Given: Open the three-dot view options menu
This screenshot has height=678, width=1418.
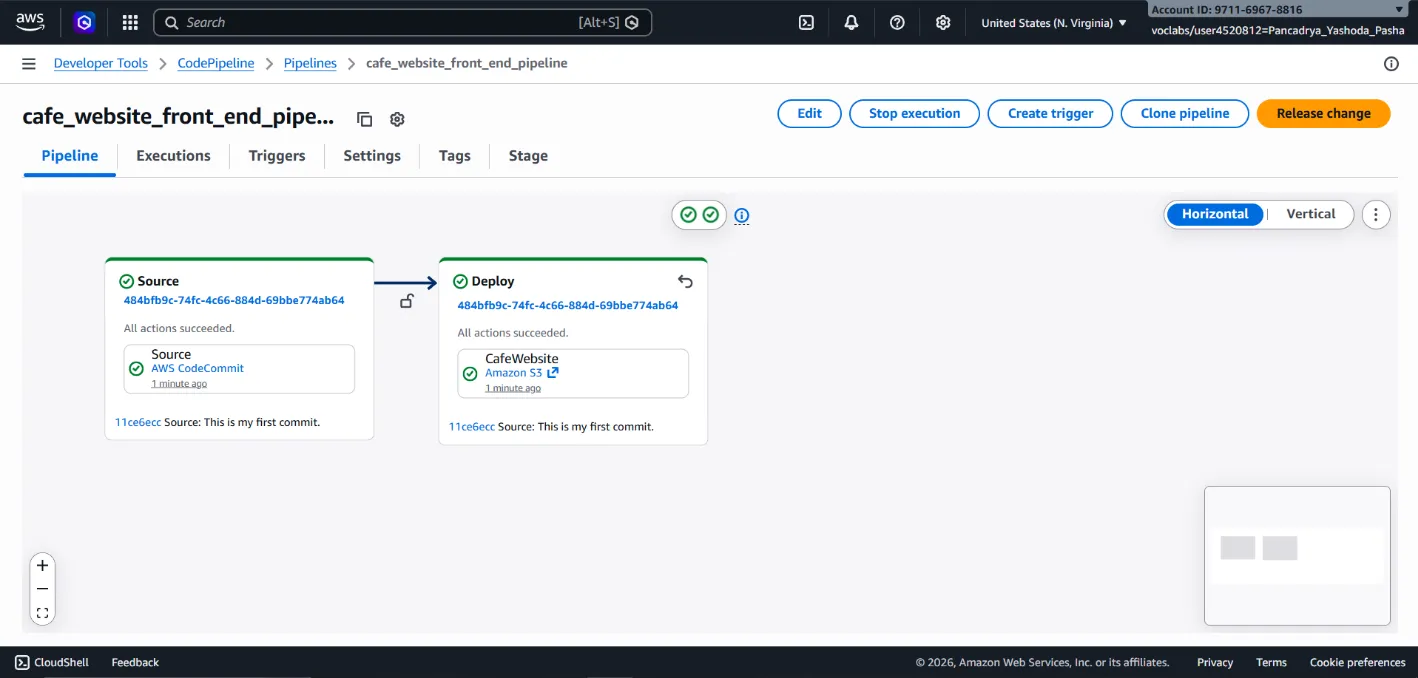Looking at the screenshot, I should (1376, 214).
